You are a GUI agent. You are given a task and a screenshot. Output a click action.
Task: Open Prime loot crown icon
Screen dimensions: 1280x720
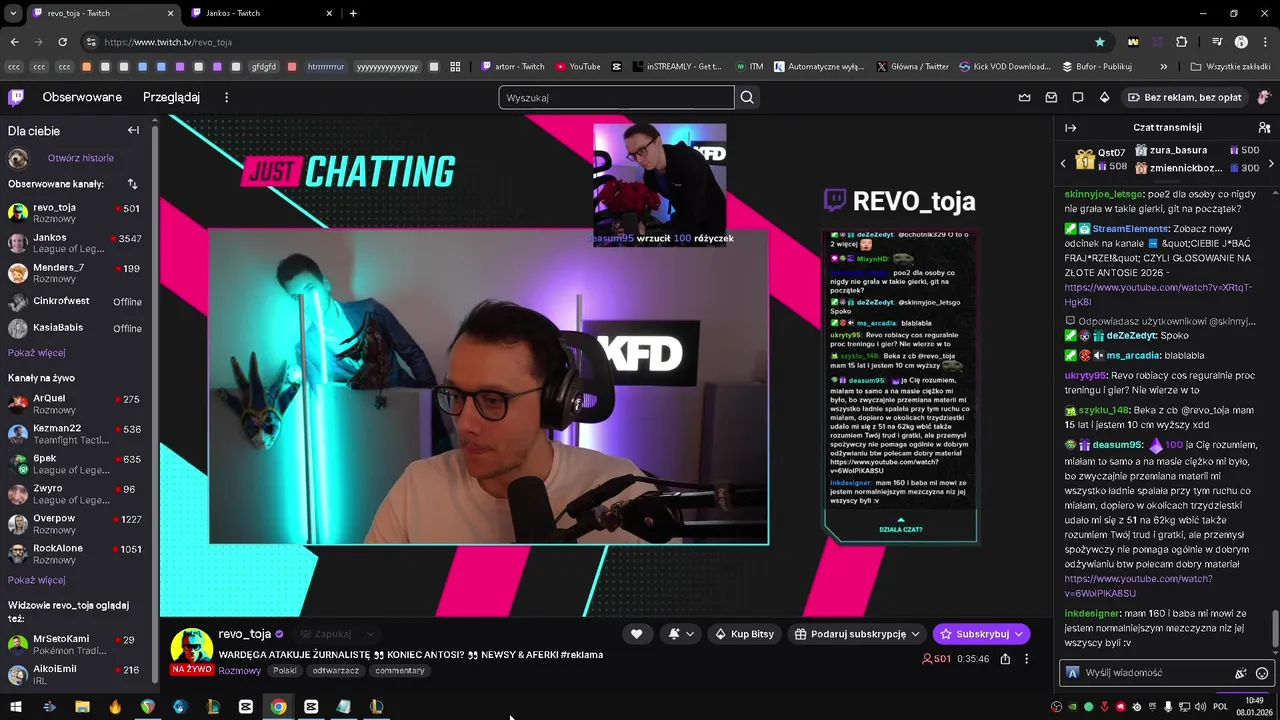(1025, 97)
